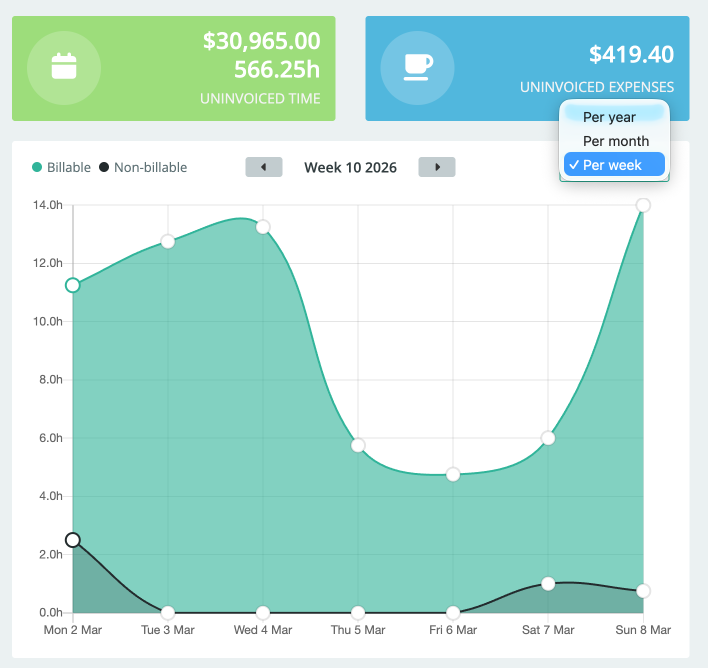Click the Thu 5 Mar axis label

(358, 630)
